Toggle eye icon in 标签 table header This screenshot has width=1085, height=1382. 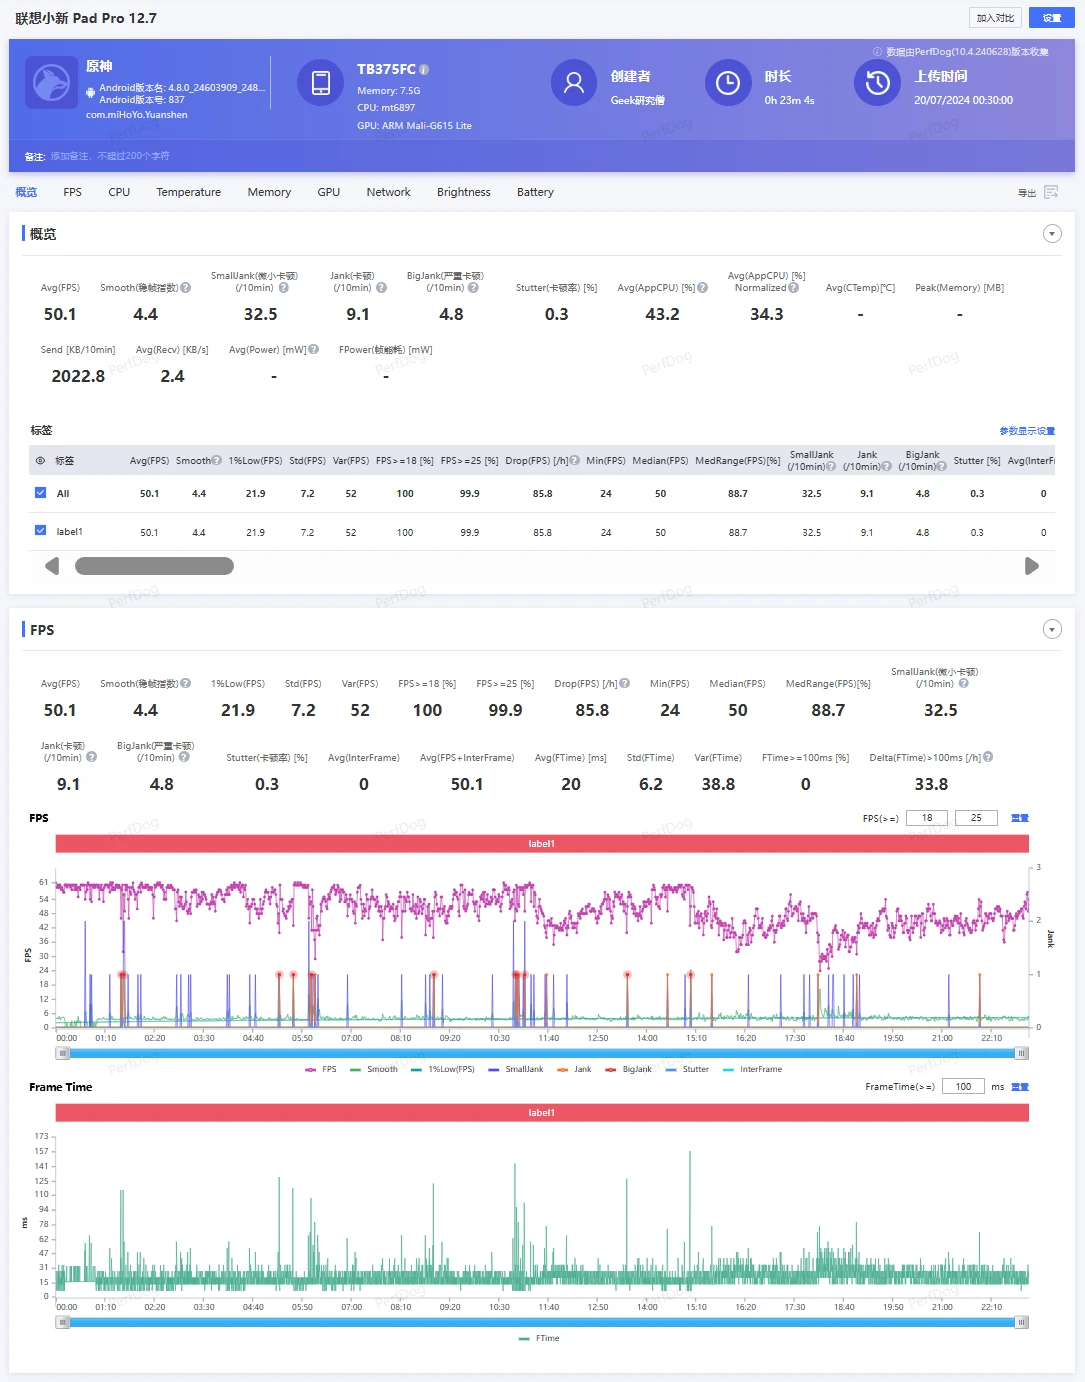[x=41, y=461]
